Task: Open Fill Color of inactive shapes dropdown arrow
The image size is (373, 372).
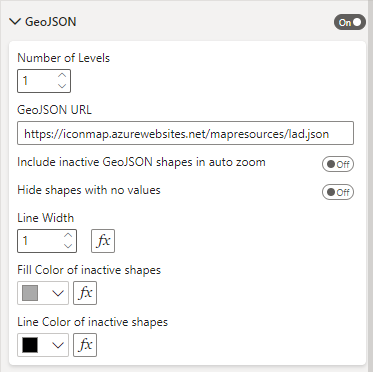Action: click(x=58, y=293)
